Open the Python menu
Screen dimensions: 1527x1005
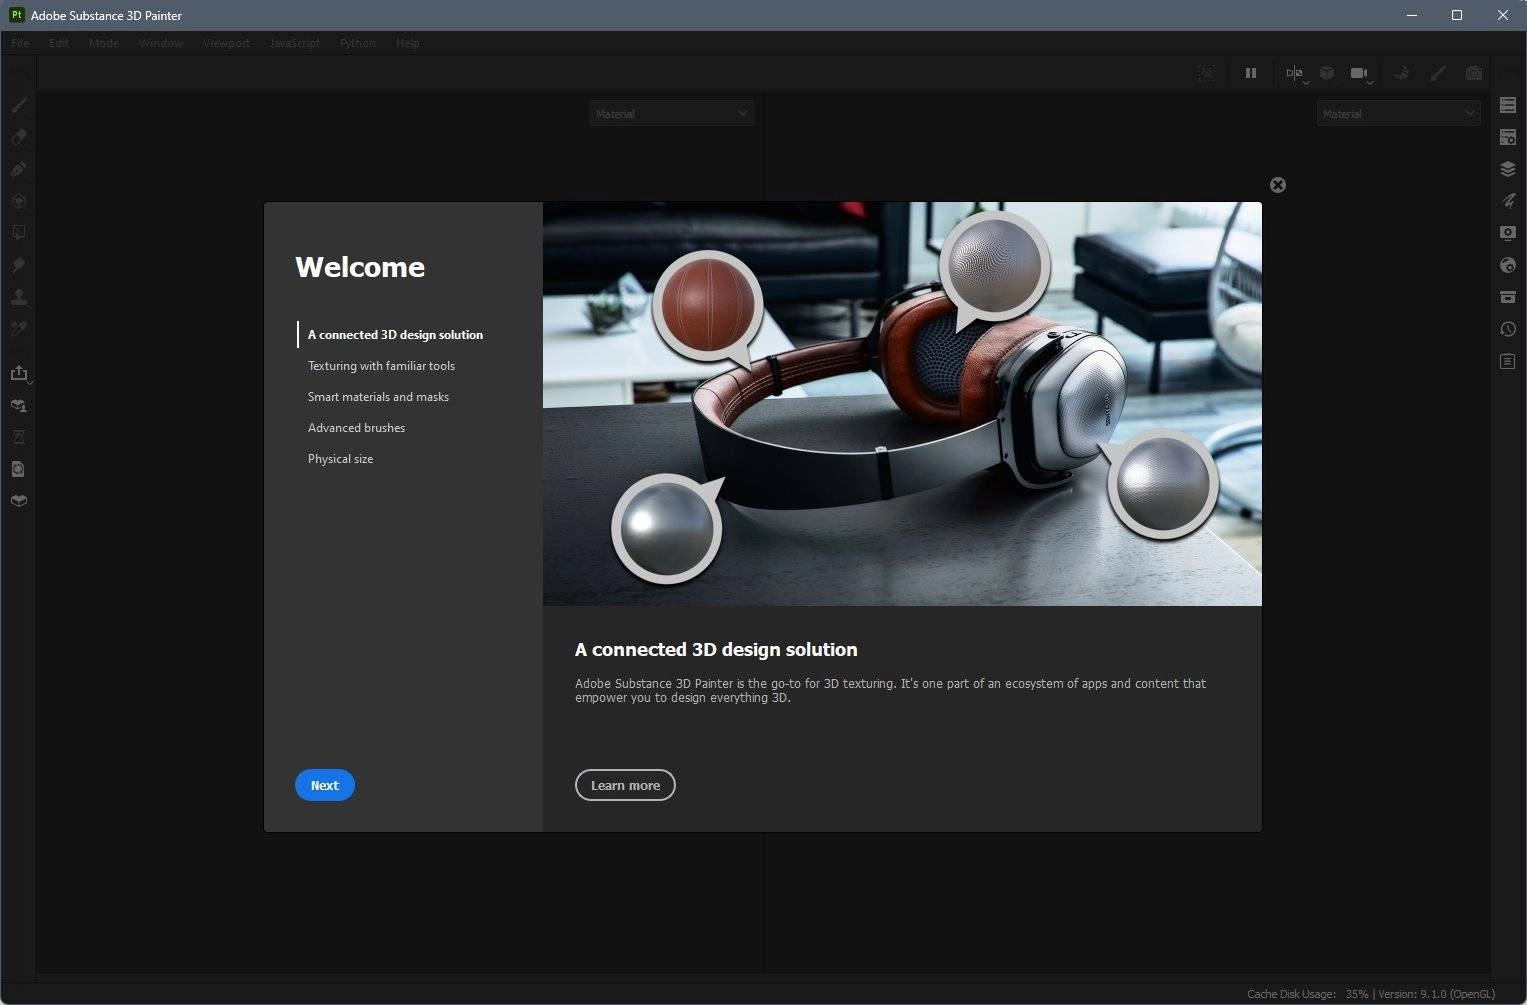point(358,43)
